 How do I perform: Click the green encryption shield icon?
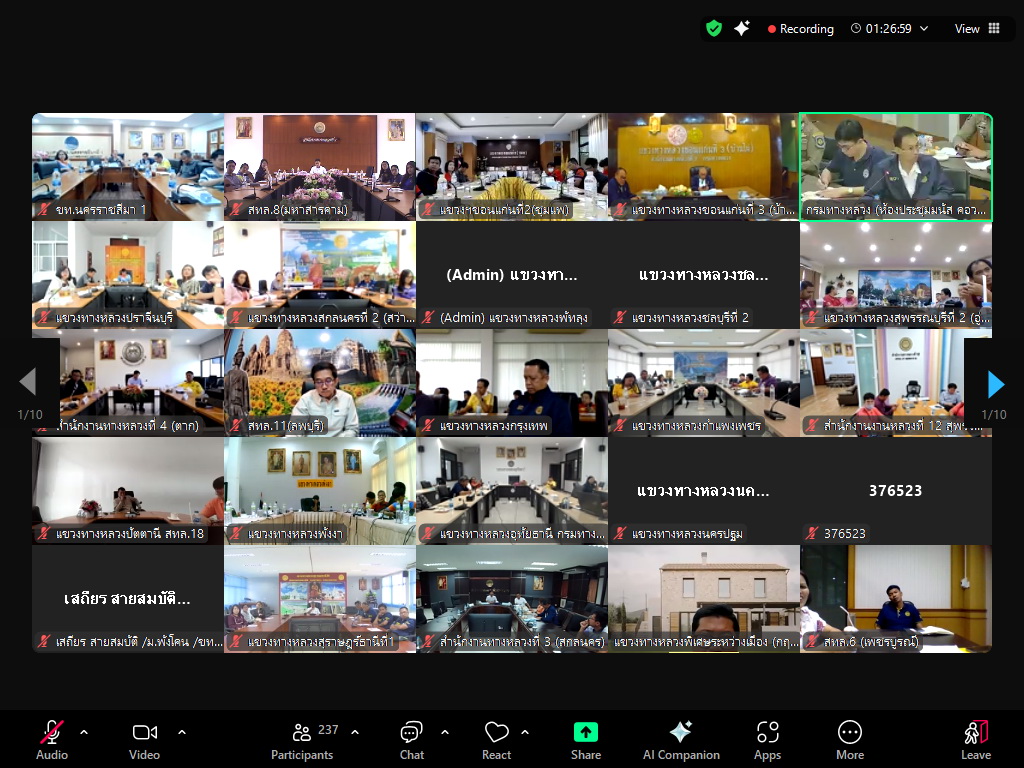[x=713, y=29]
